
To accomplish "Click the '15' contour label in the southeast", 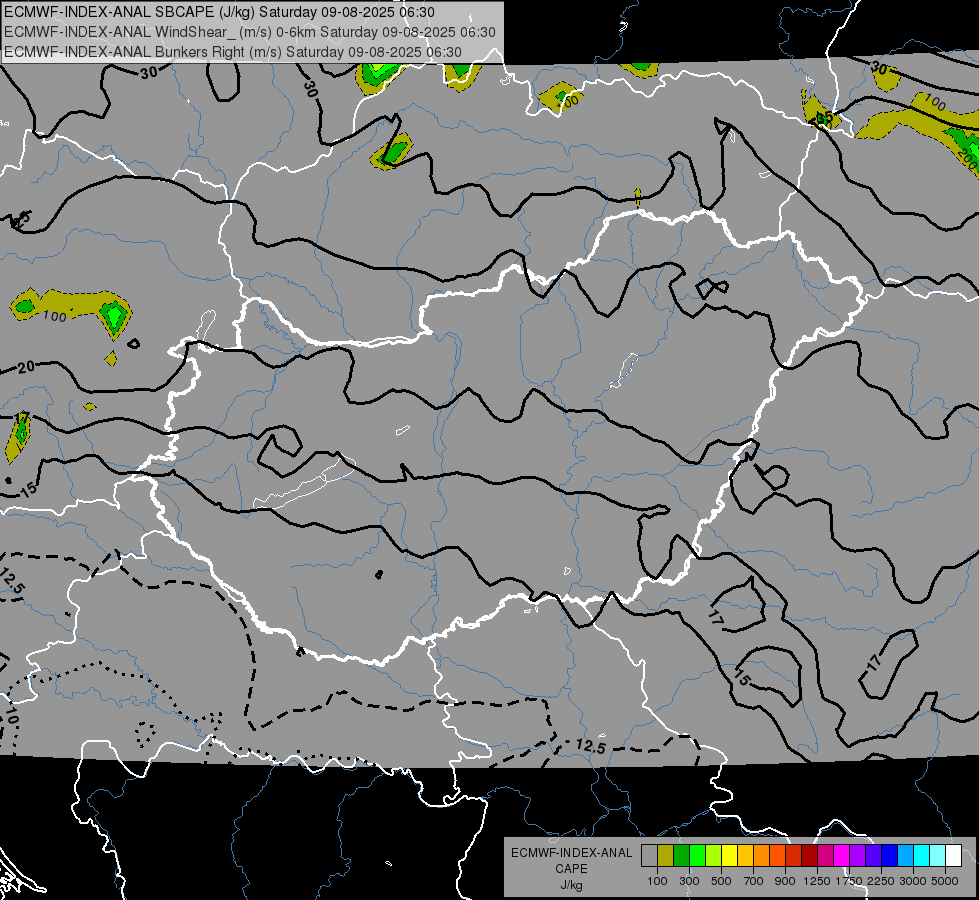I will 741,678.
